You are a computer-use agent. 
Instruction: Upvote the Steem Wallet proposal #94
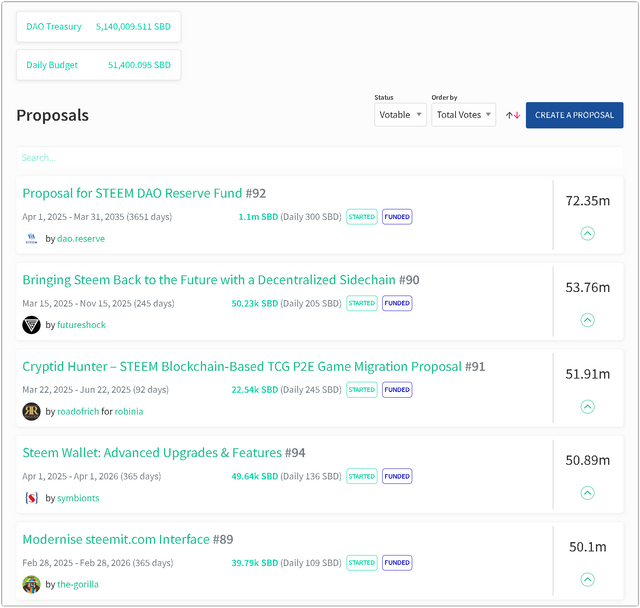click(587, 493)
